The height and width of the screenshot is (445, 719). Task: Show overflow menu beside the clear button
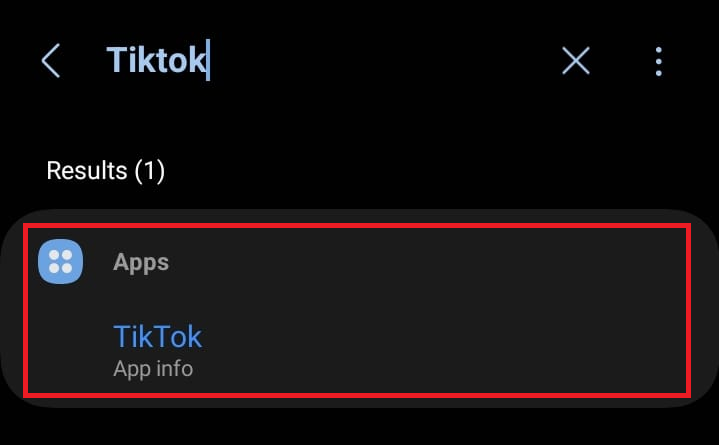pyautogui.click(x=658, y=62)
